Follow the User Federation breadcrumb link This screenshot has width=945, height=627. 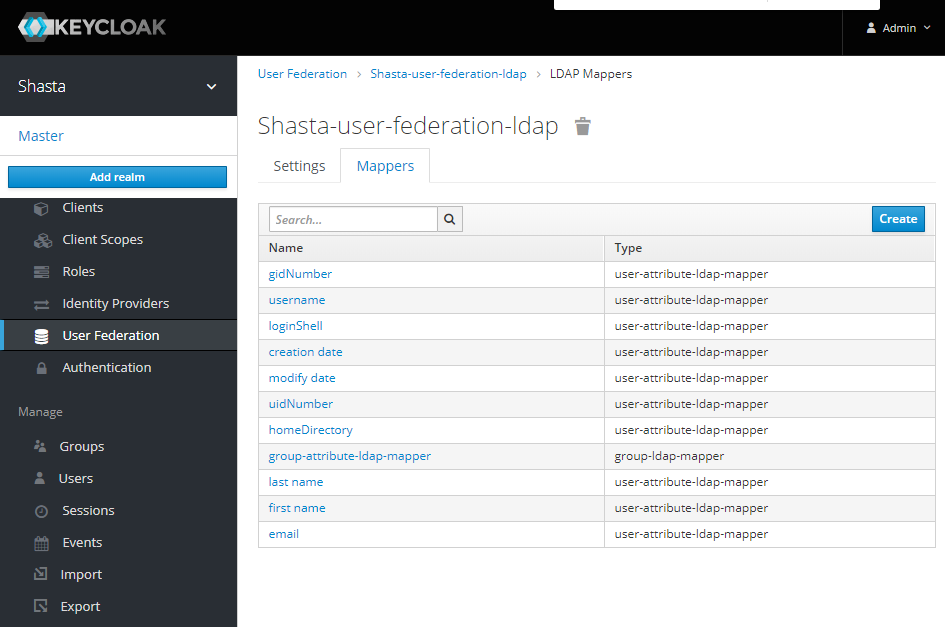pos(302,73)
